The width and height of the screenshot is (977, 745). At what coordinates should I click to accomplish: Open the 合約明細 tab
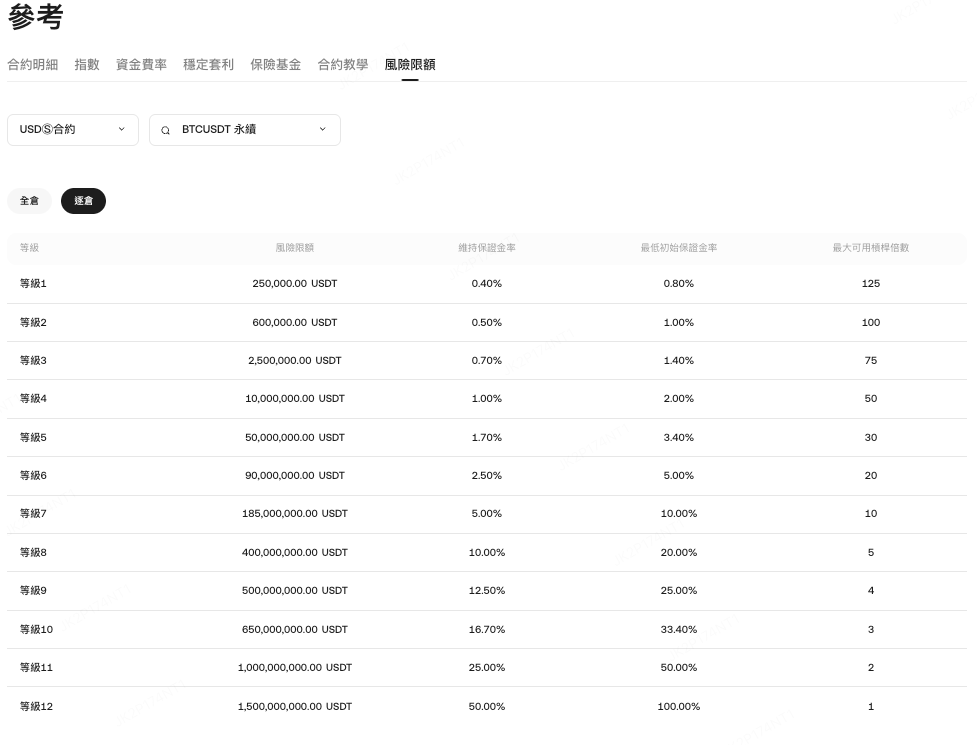pyautogui.click(x=32, y=65)
